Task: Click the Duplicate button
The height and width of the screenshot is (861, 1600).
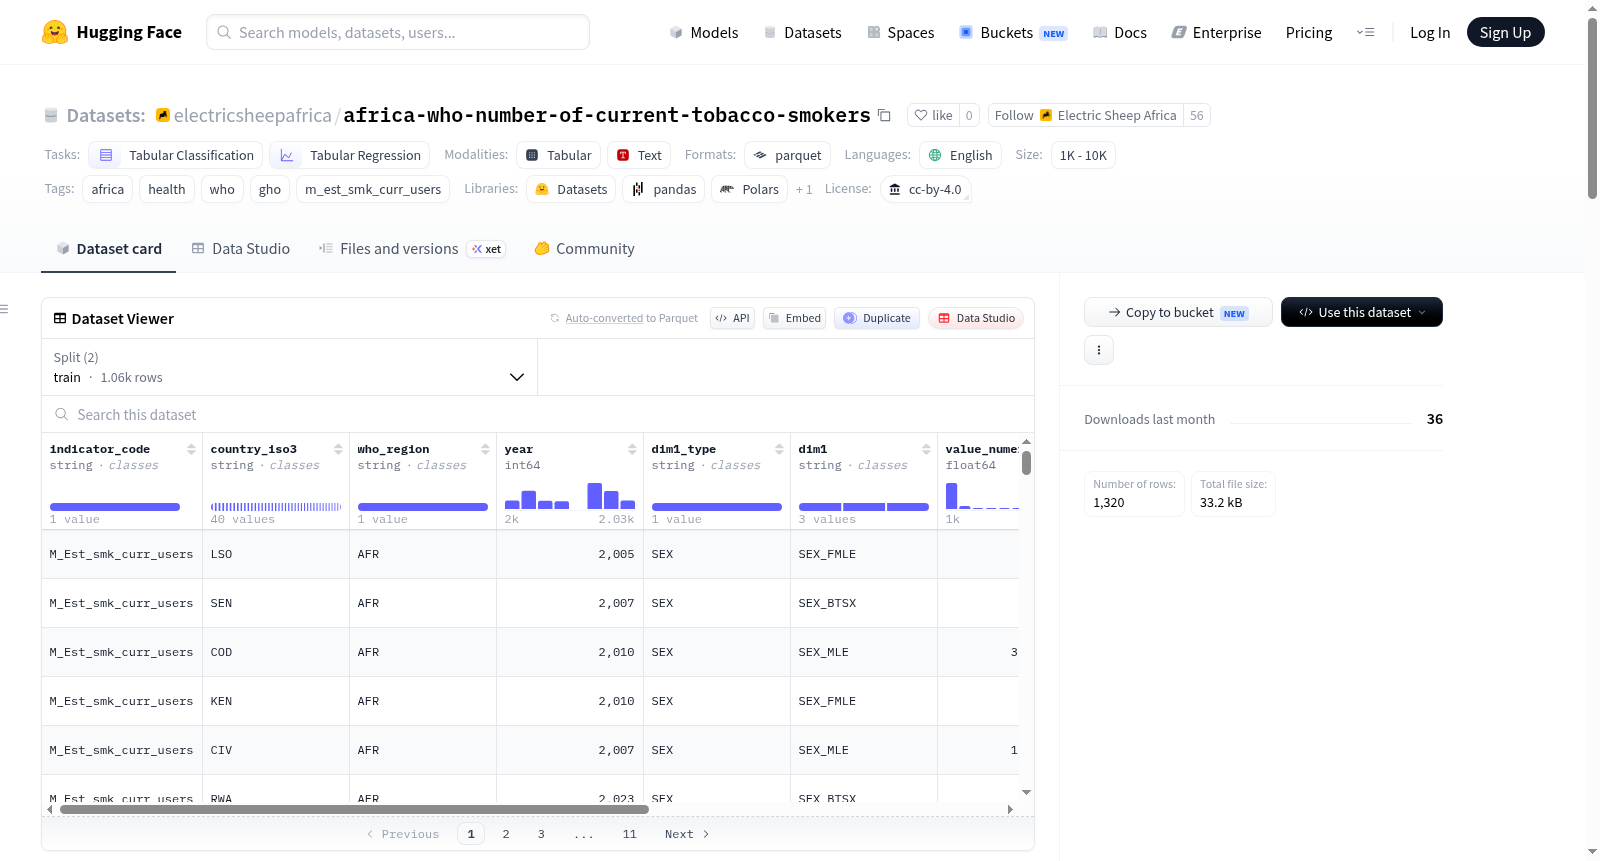Action: pos(877,318)
